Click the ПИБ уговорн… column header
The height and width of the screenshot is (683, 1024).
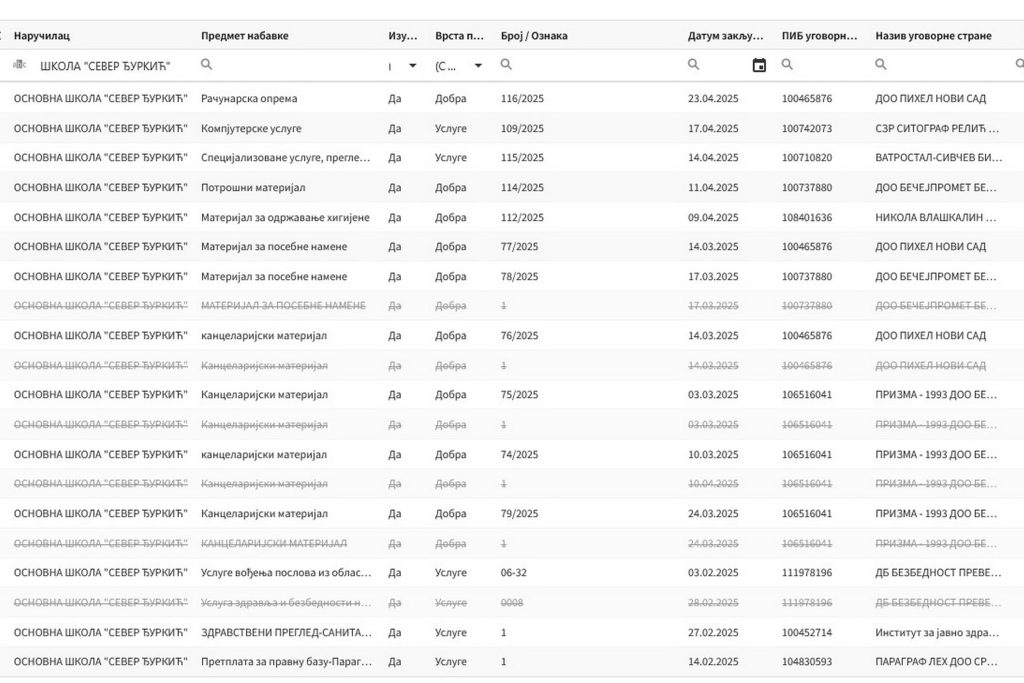(x=820, y=36)
